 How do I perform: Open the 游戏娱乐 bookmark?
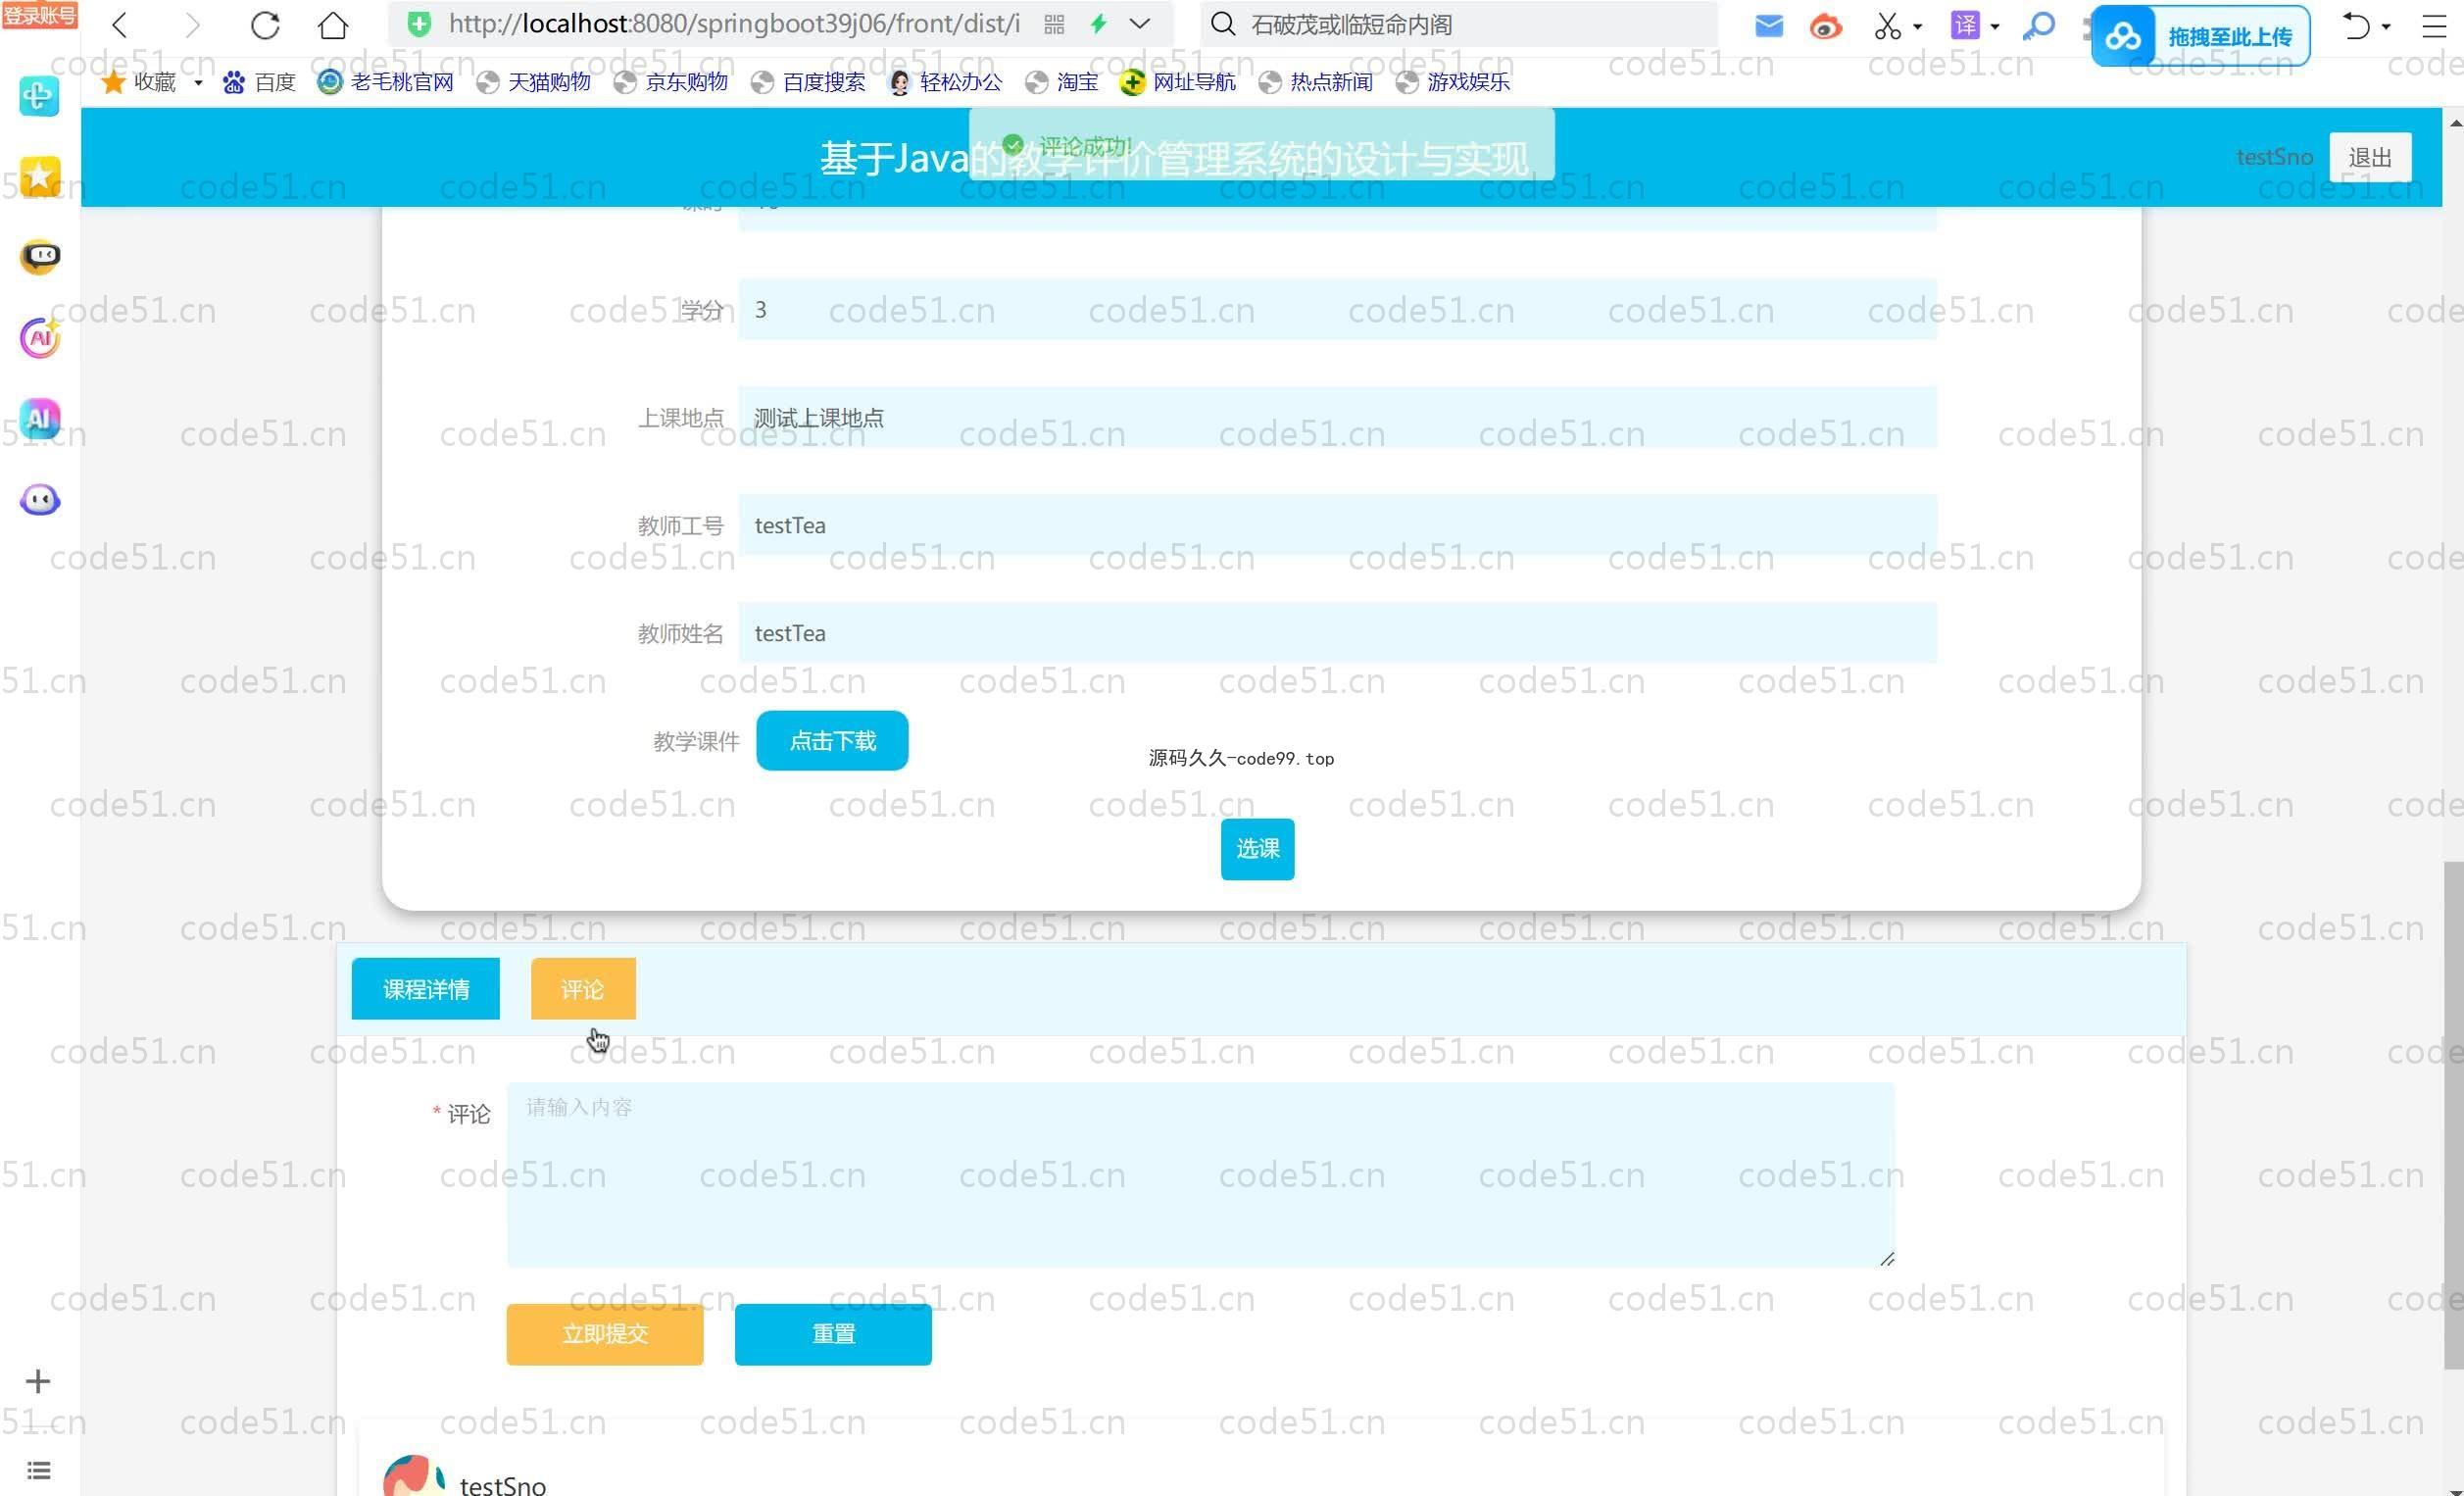tap(1452, 82)
